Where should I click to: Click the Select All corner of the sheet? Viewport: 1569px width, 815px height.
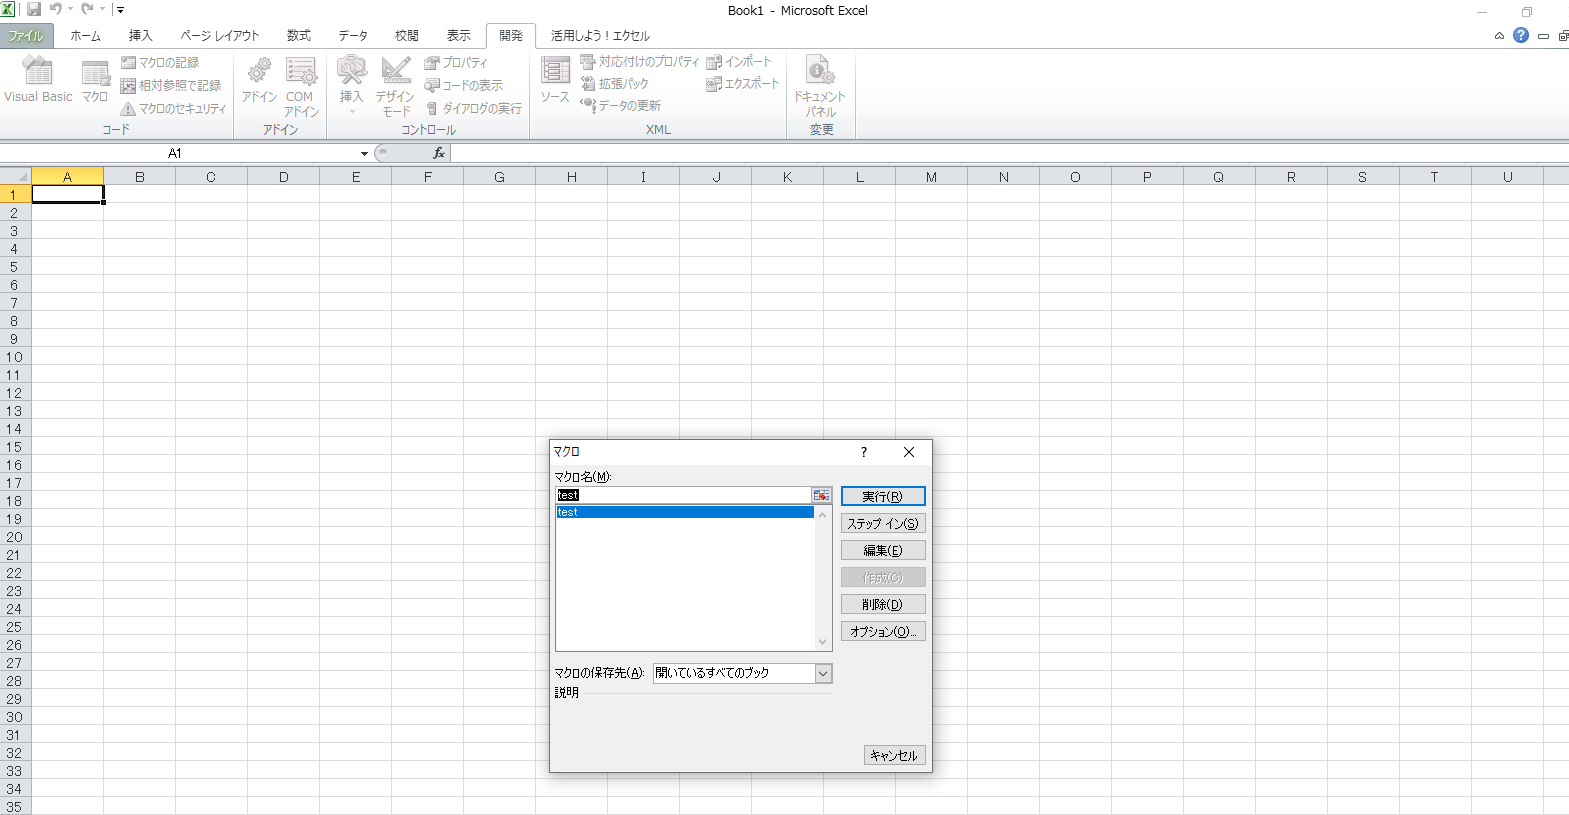pos(15,177)
